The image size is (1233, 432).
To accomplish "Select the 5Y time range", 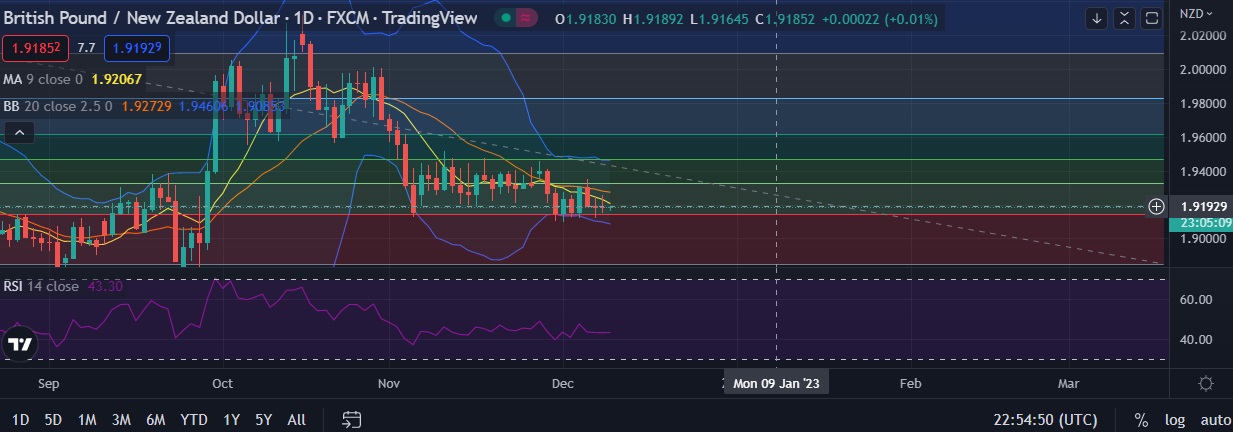I will 263,419.
